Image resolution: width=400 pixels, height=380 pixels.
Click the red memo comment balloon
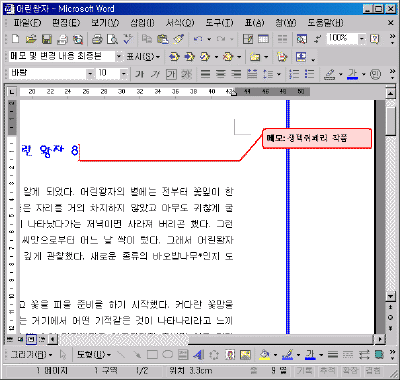point(317,138)
